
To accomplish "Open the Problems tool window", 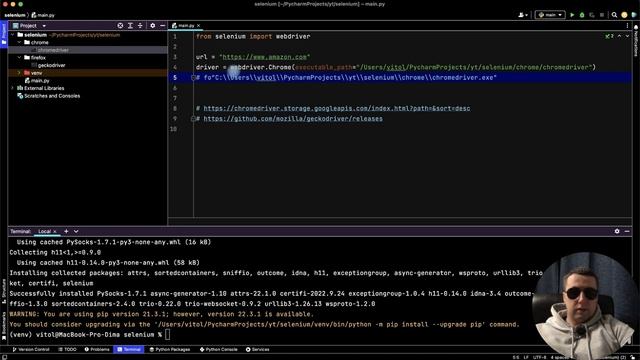I will (x=97, y=349).
